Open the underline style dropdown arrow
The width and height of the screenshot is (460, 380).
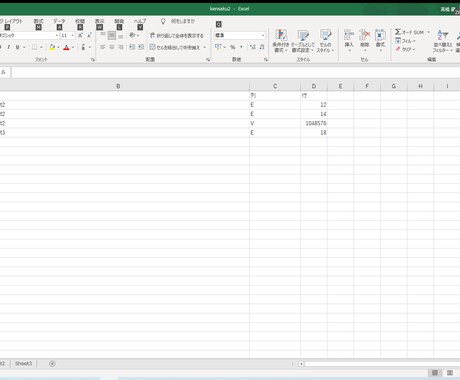pos(24,47)
